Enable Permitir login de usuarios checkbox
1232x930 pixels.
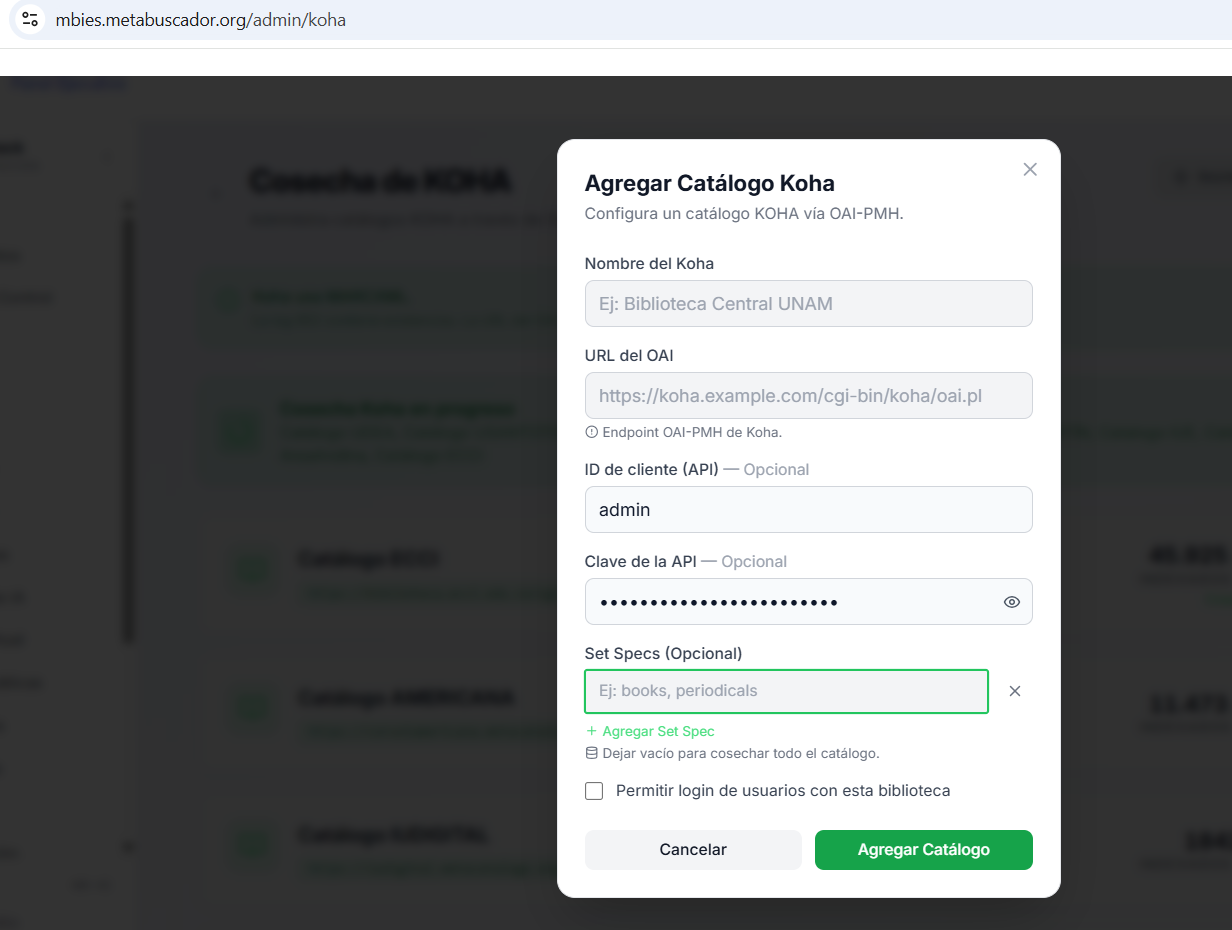click(594, 791)
